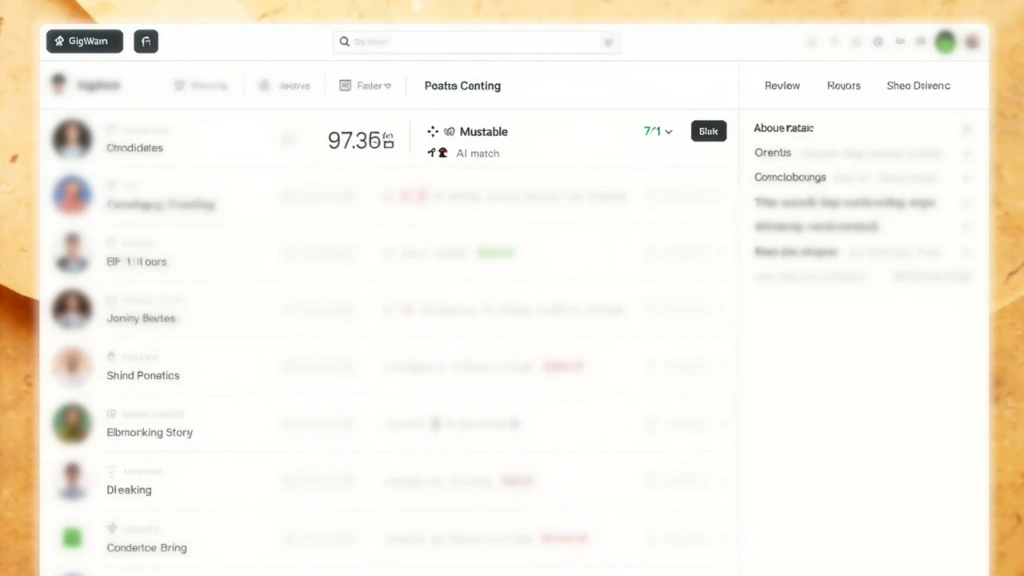Open the search bar dropdown chevron
The width and height of the screenshot is (1024, 576).
(x=608, y=42)
